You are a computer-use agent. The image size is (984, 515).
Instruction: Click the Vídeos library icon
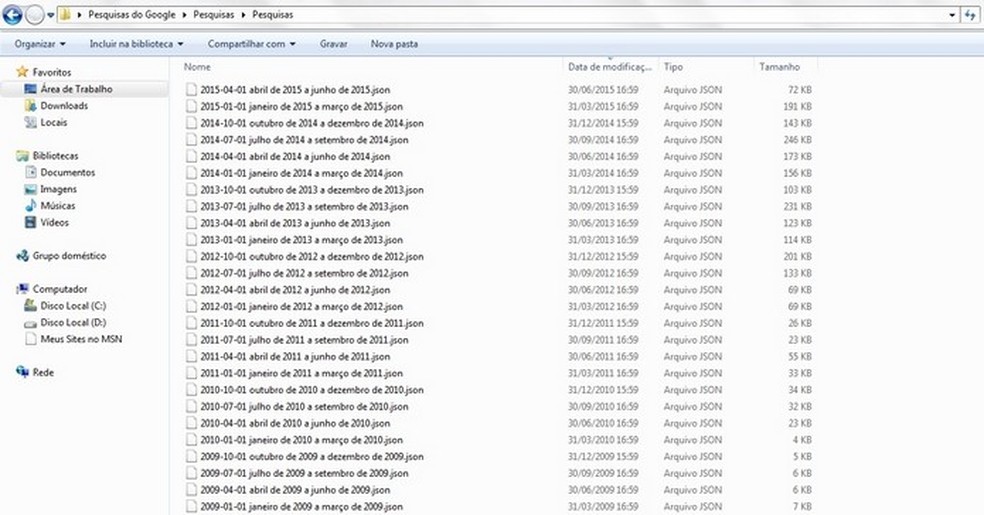30,222
